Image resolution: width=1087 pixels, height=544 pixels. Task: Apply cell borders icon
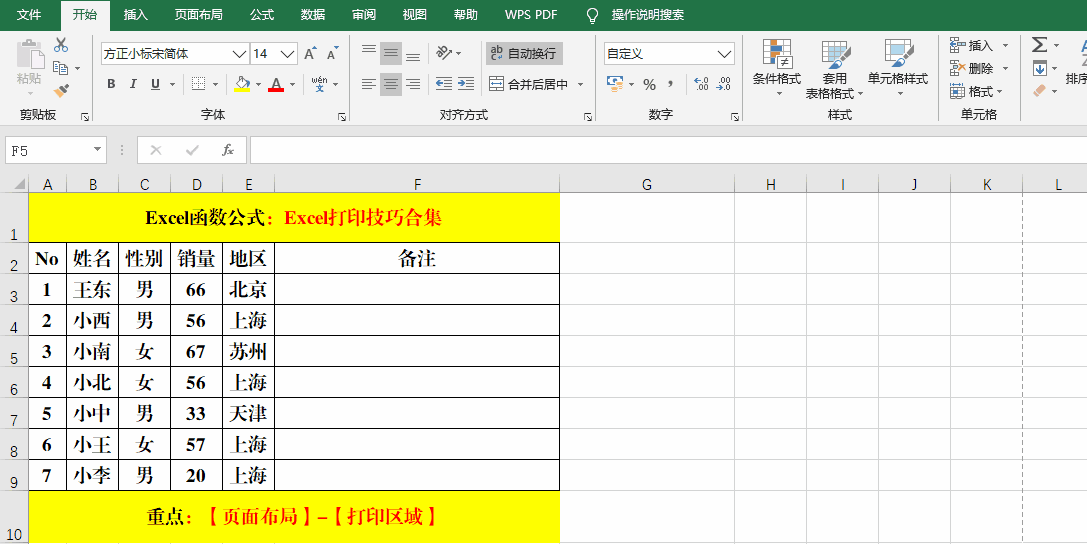point(198,84)
